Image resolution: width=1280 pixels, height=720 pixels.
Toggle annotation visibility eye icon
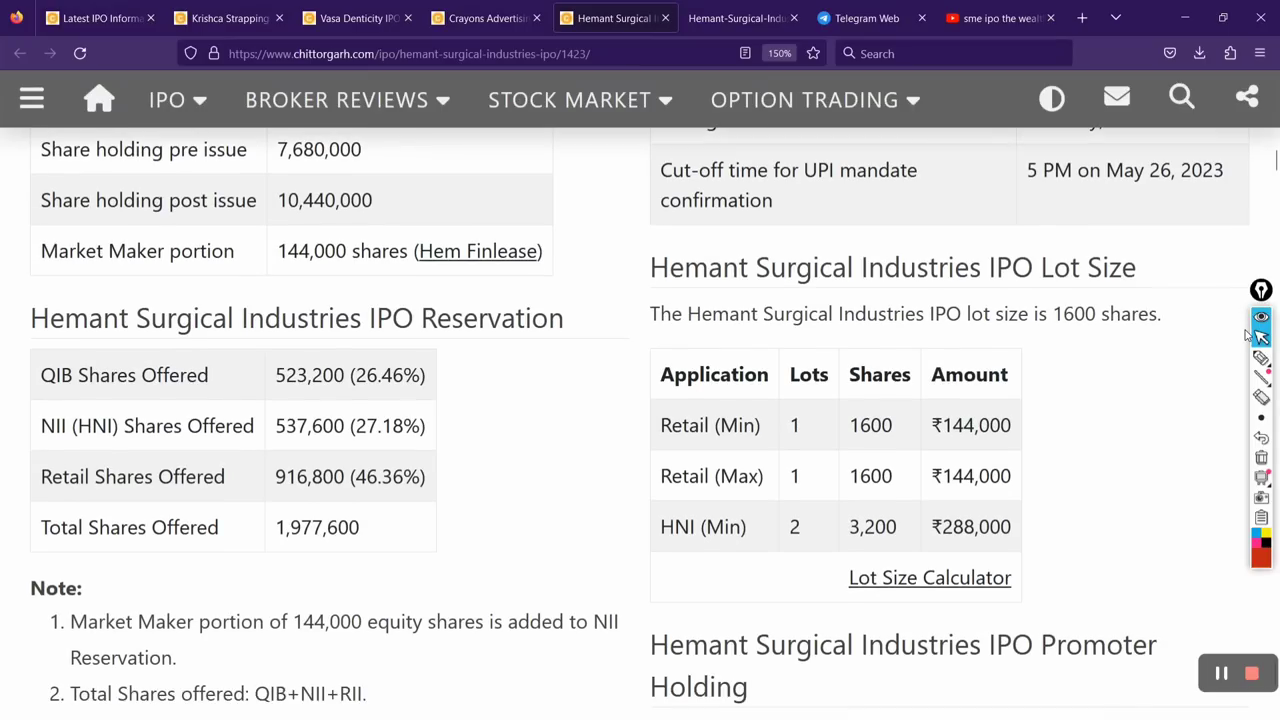click(1261, 317)
